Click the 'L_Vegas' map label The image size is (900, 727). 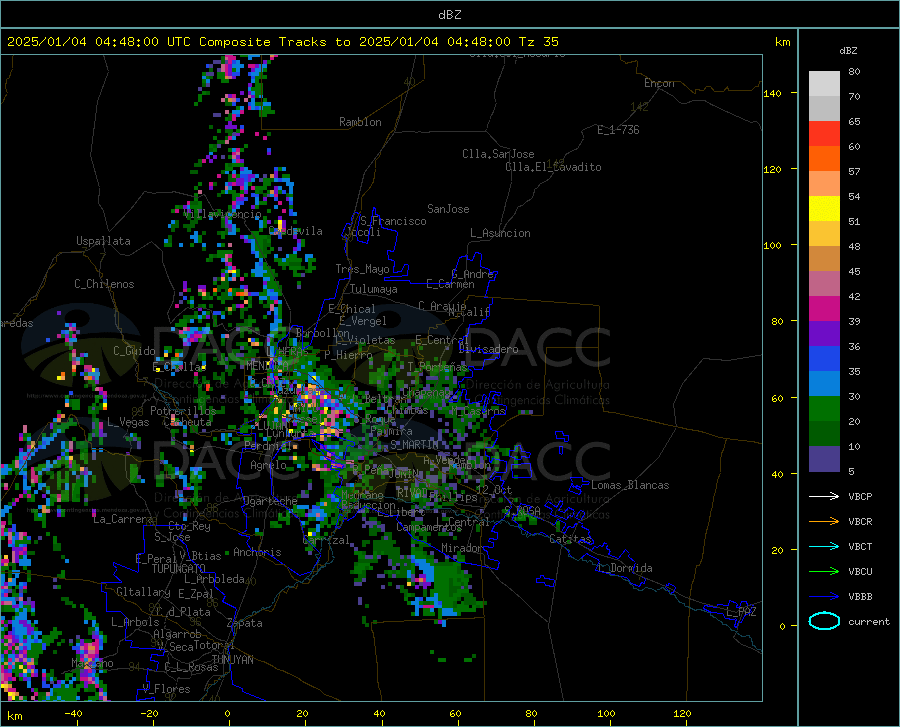click(x=128, y=422)
